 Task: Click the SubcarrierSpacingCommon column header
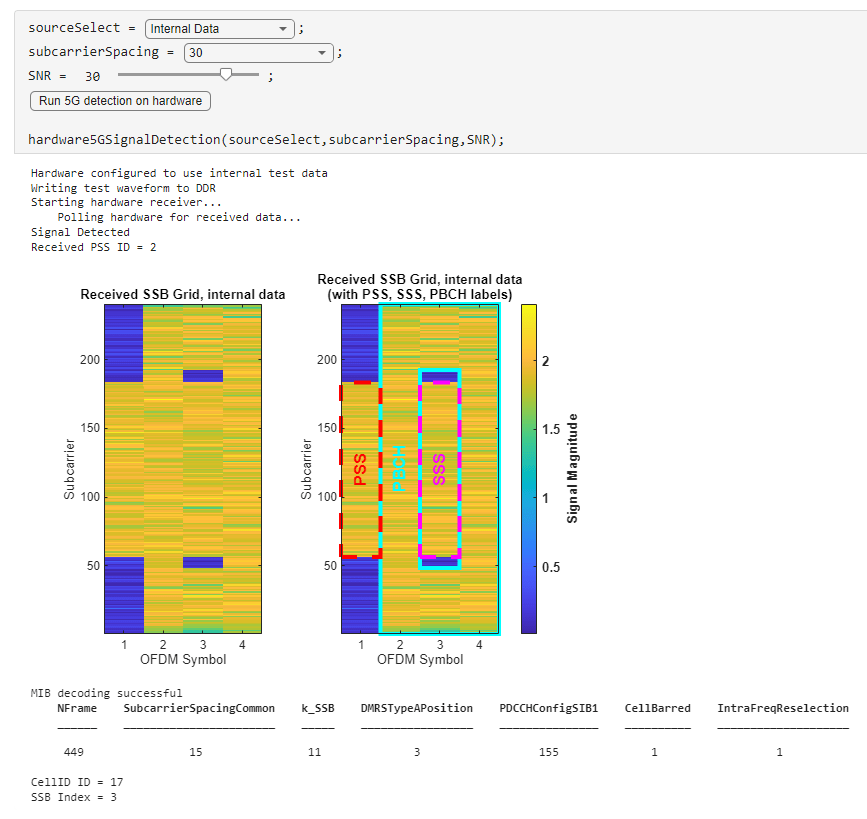199,708
